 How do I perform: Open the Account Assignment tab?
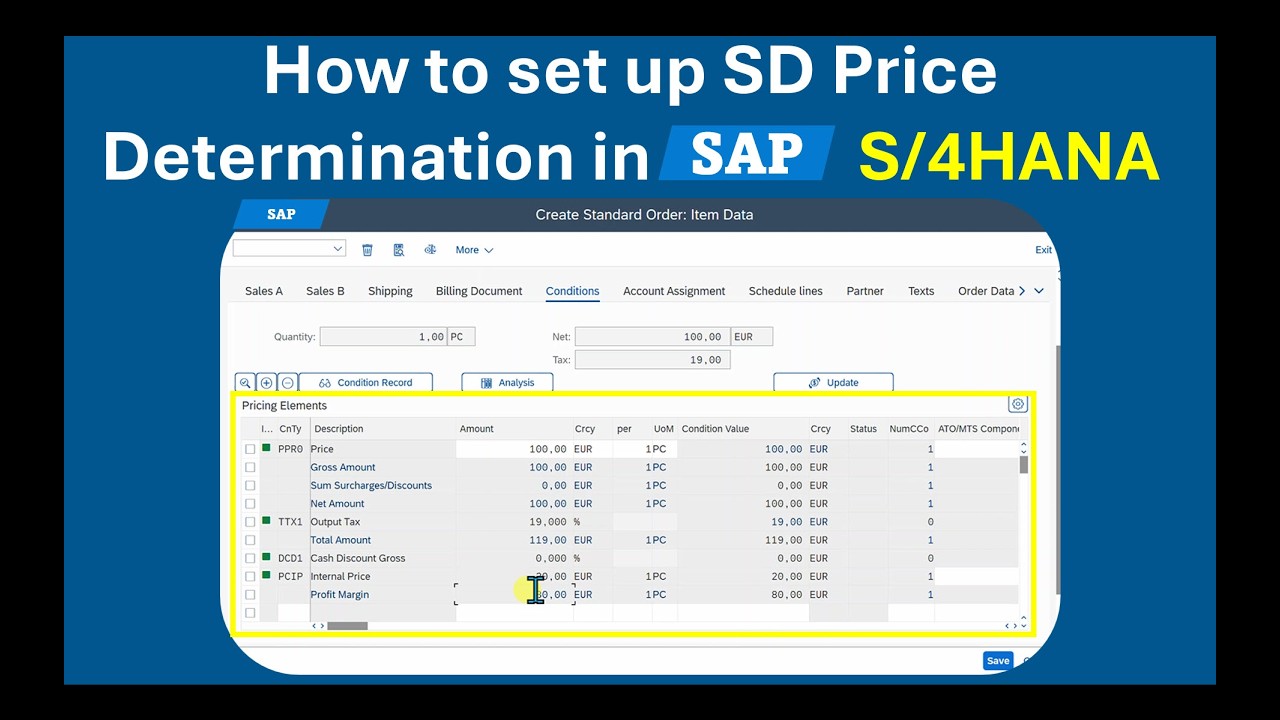674,291
